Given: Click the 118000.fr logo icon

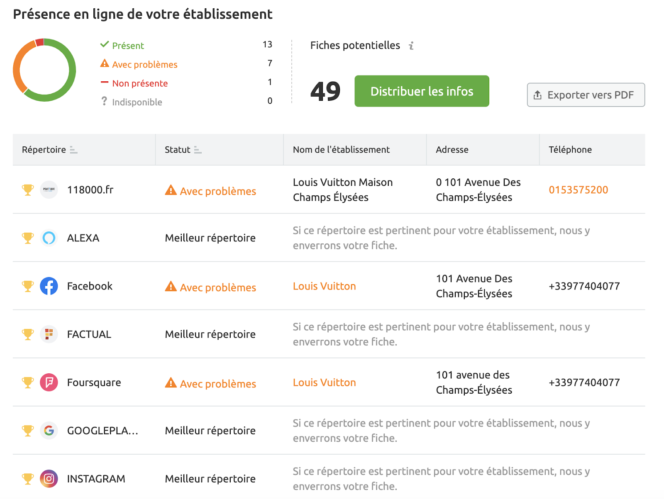Looking at the screenshot, I should 49,190.
